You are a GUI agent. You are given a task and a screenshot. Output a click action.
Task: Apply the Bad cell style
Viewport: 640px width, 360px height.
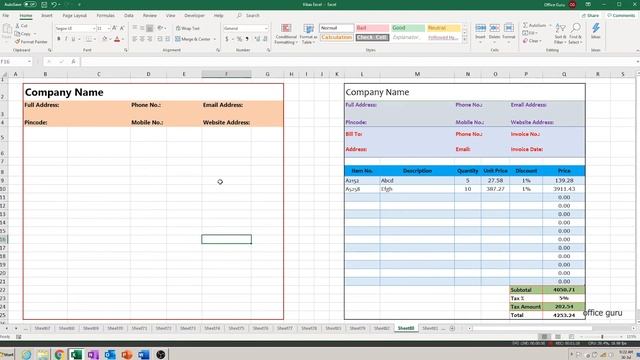click(x=372, y=28)
